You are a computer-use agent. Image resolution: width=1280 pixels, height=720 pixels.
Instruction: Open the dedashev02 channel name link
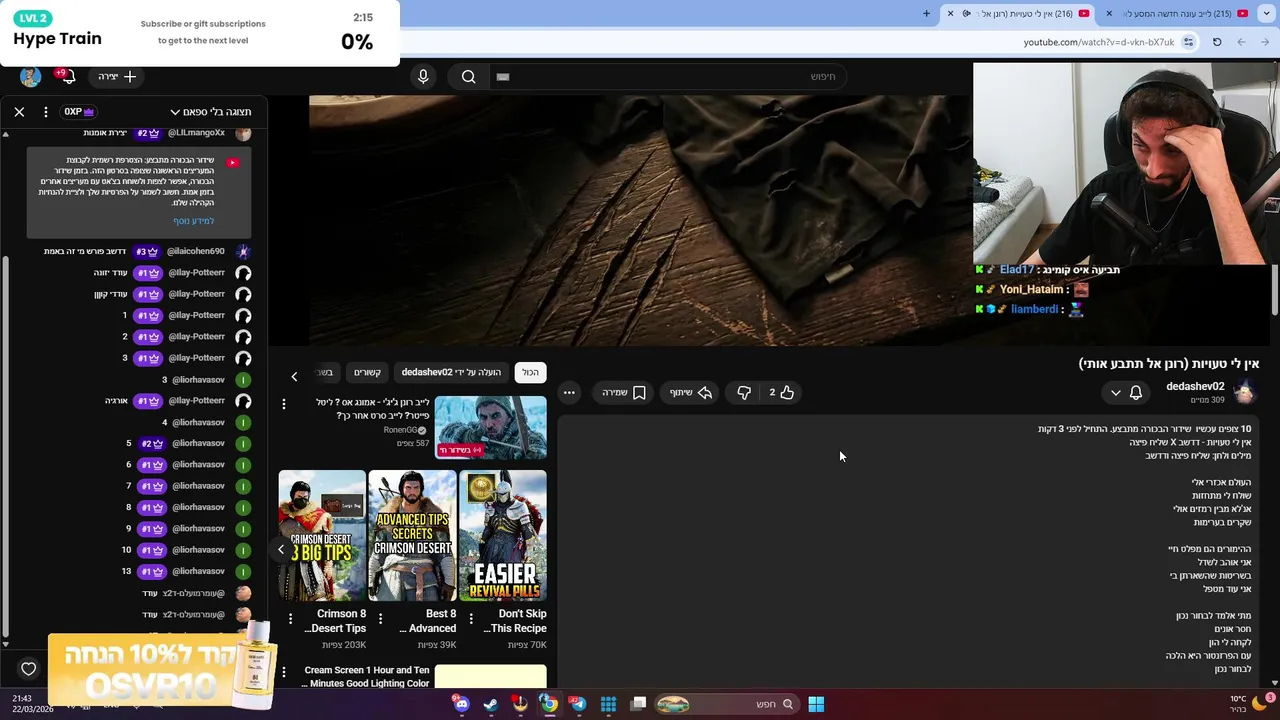coord(1195,386)
